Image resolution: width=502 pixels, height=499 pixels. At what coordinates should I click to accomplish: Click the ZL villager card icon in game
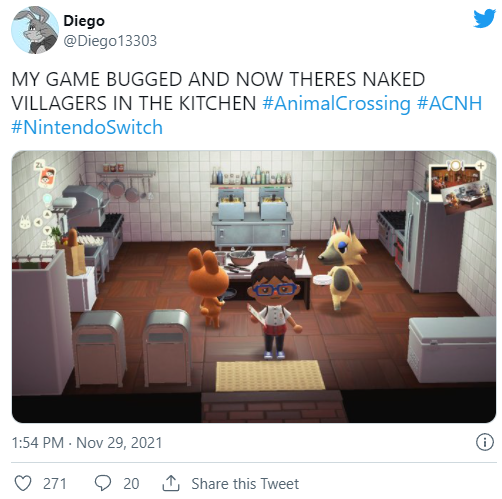[x=47, y=175]
